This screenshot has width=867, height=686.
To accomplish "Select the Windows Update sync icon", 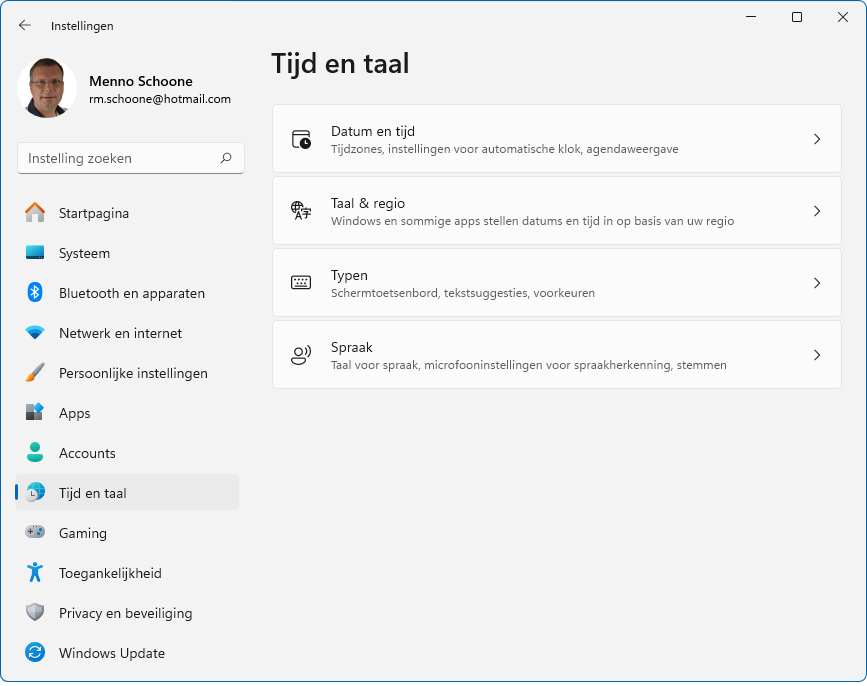I will [35, 652].
